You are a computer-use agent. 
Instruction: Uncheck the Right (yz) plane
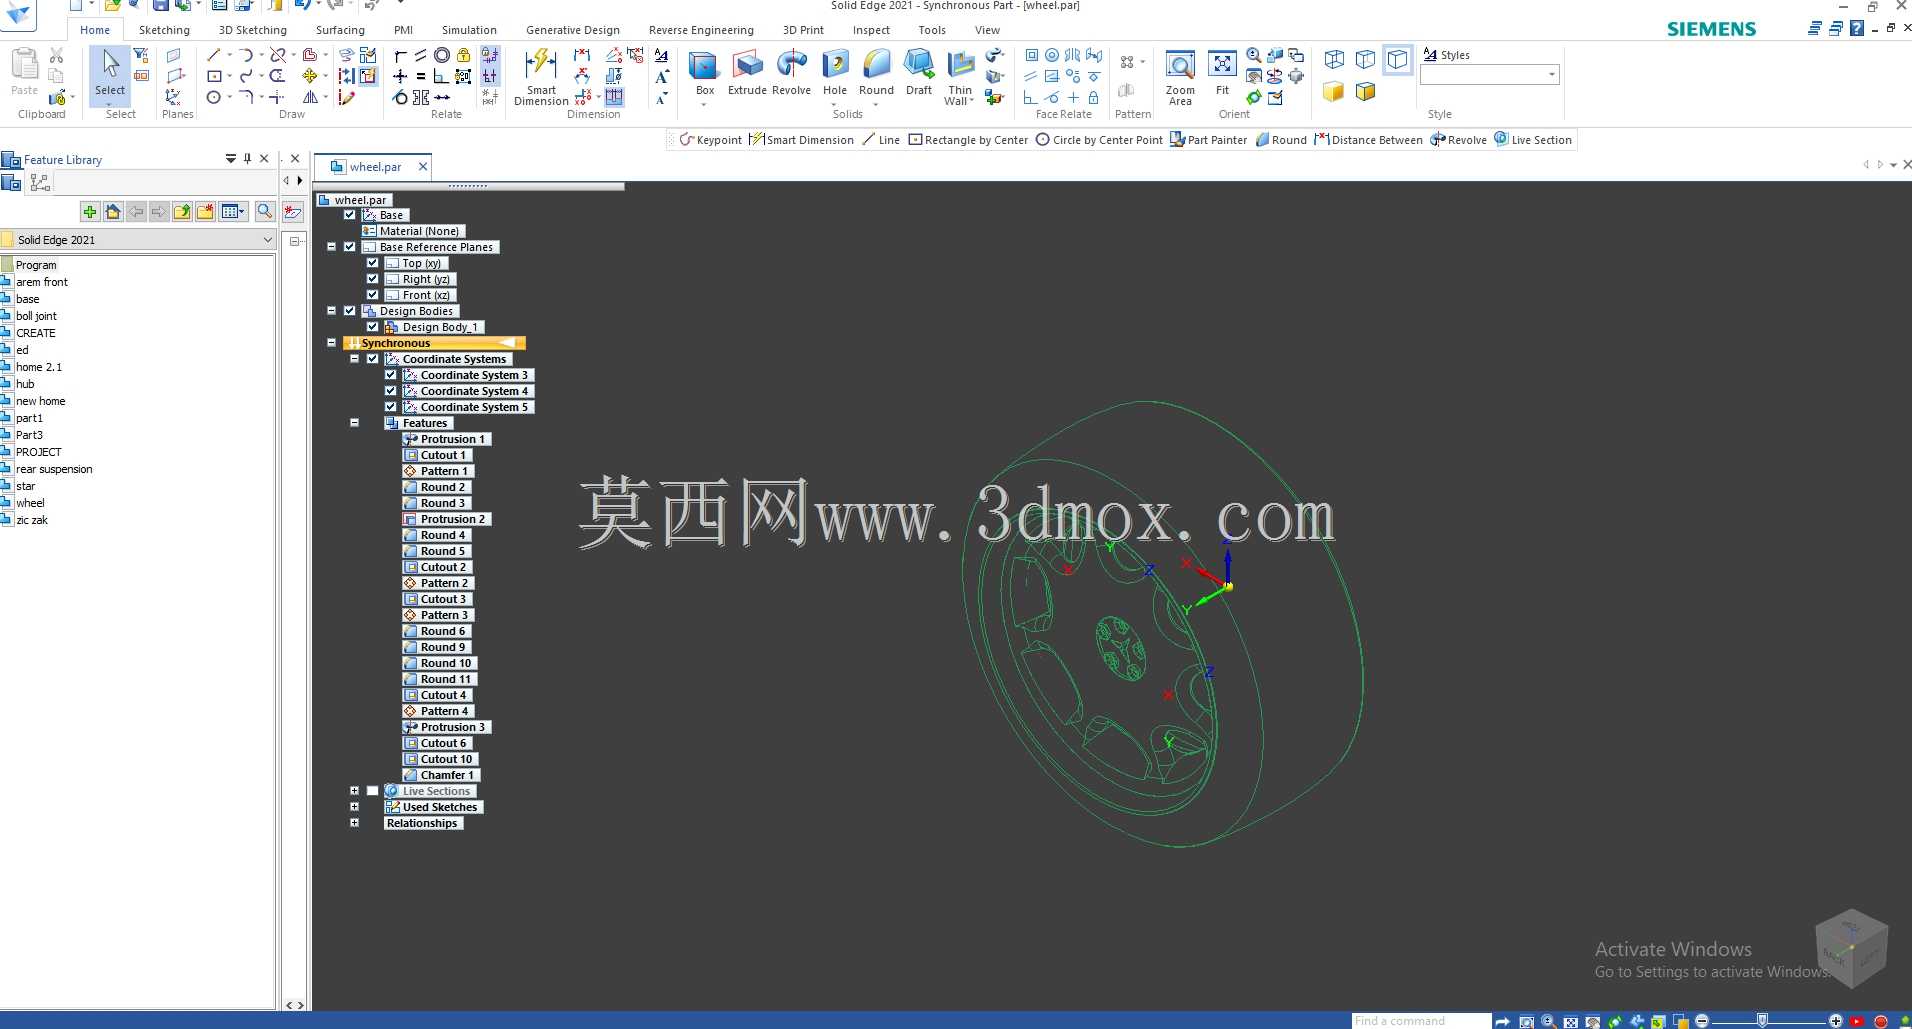(372, 279)
